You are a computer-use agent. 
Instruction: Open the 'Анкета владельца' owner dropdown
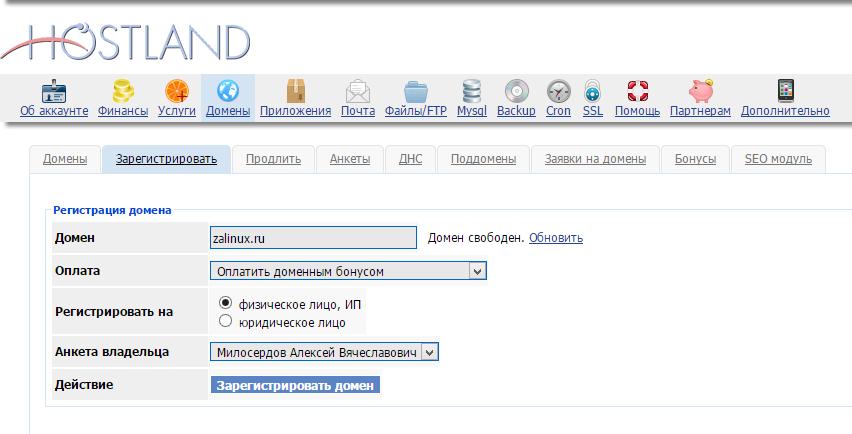(x=324, y=353)
